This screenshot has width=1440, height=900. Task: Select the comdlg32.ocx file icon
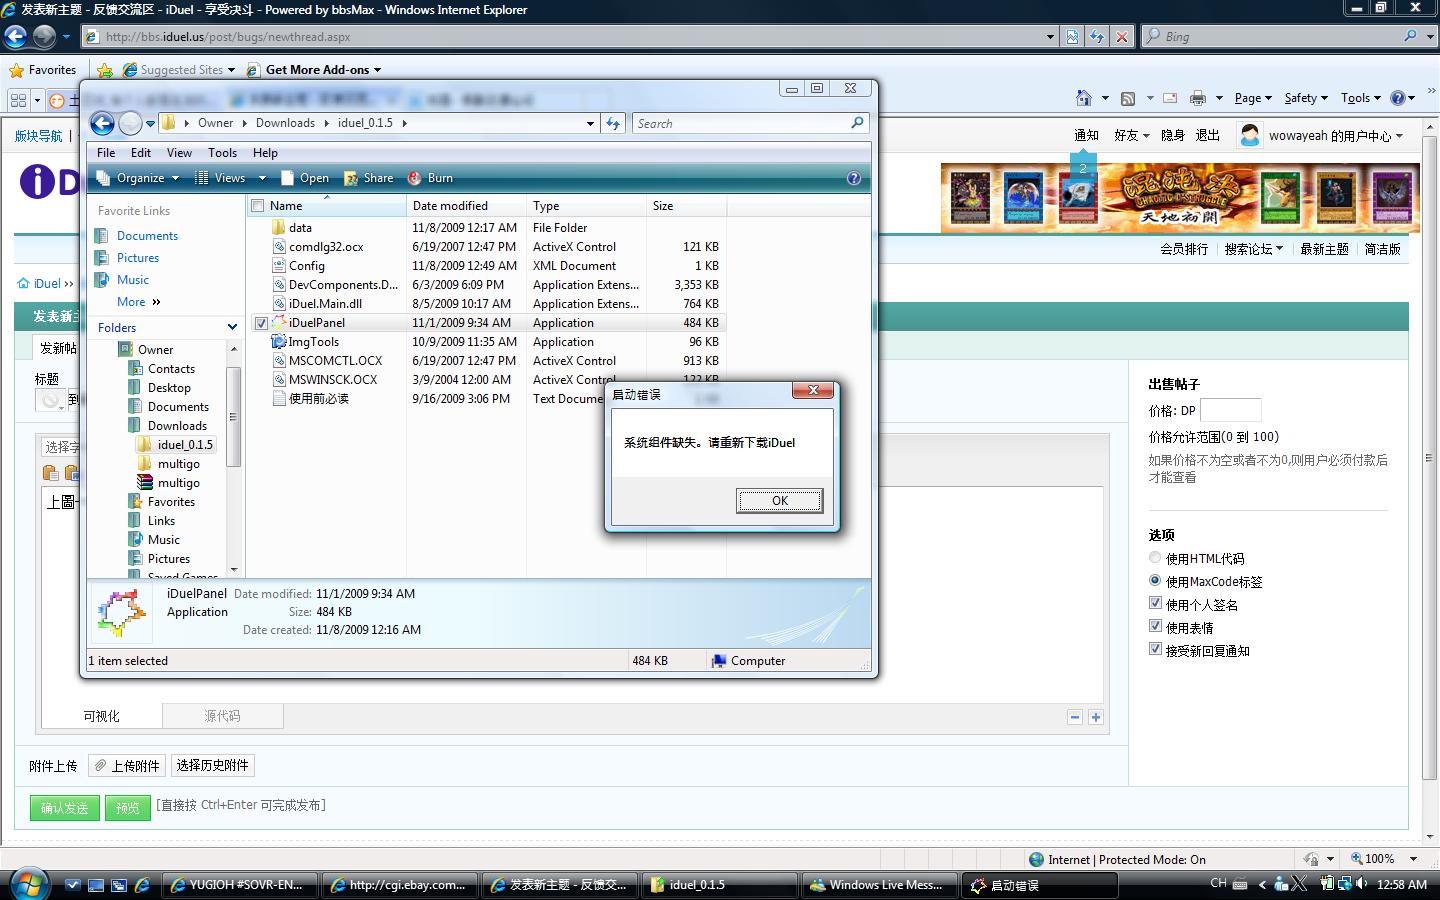[279, 246]
